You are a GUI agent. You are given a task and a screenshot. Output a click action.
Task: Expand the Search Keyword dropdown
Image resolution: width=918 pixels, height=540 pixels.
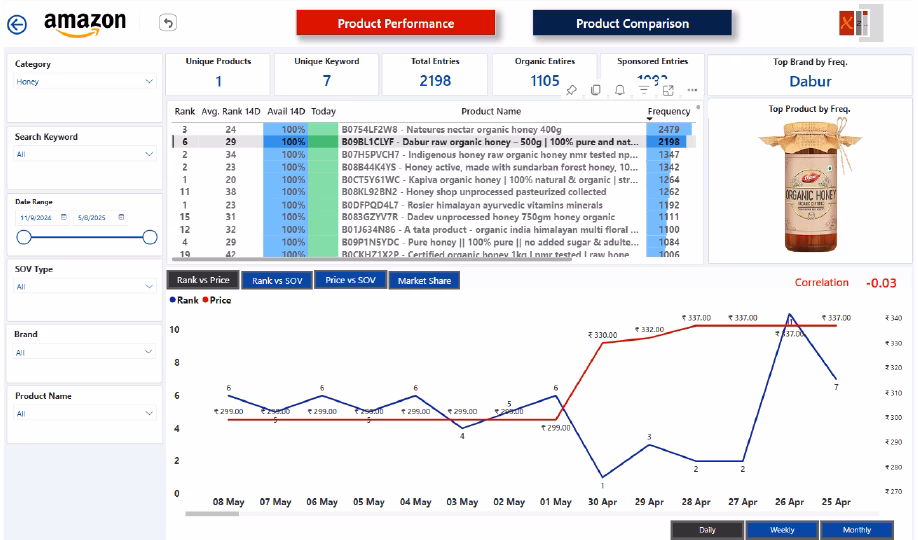tap(149, 154)
